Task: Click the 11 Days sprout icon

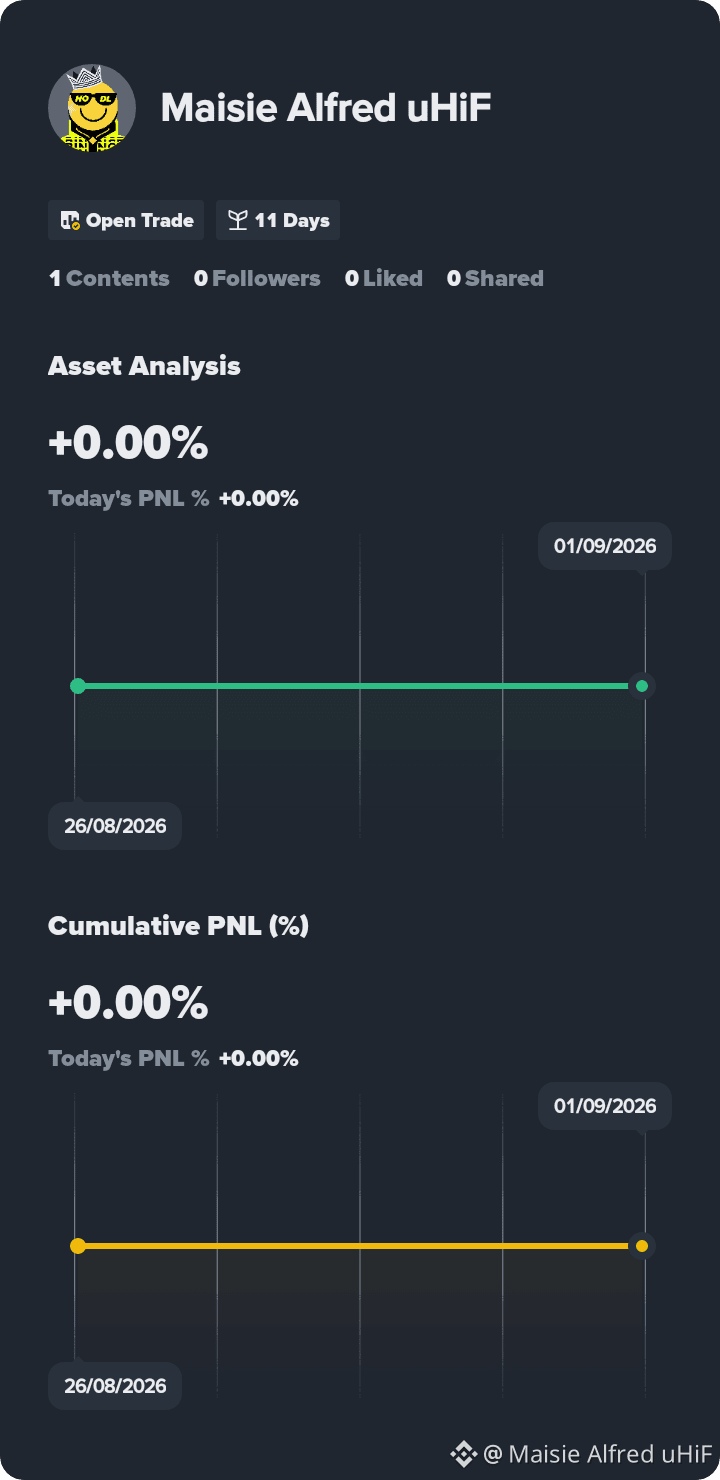Action: [237, 221]
